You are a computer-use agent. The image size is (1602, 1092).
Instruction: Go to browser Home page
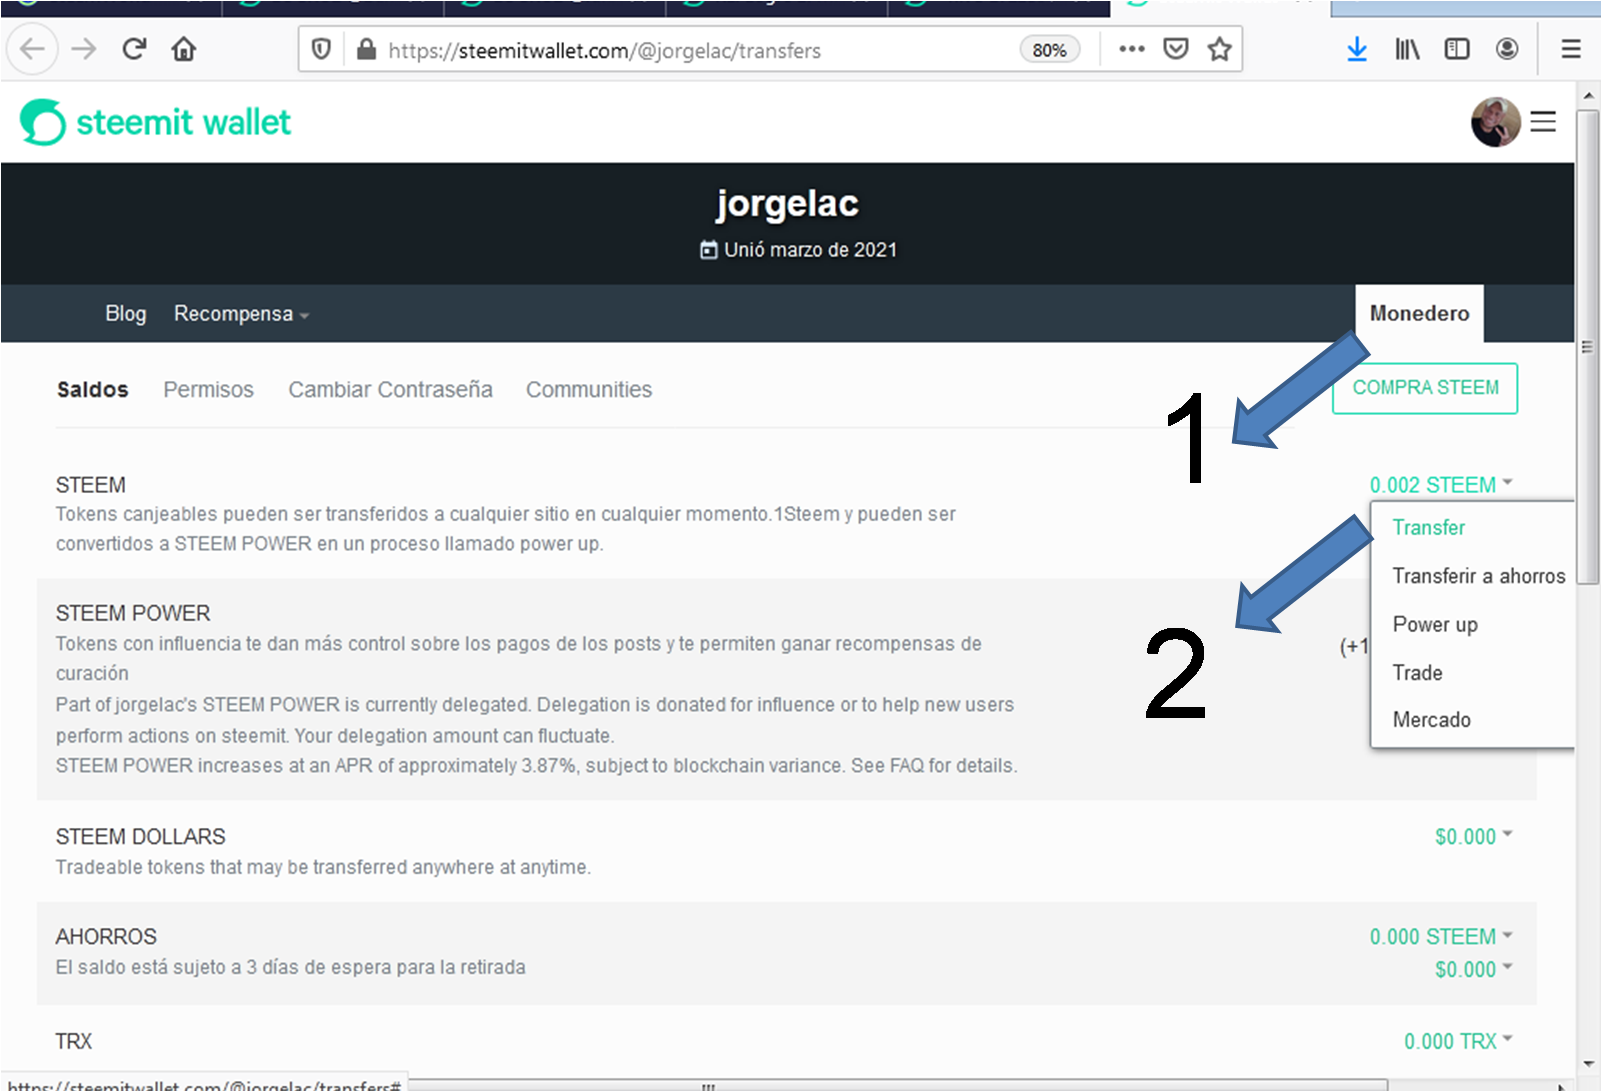[x=184, y=49]
